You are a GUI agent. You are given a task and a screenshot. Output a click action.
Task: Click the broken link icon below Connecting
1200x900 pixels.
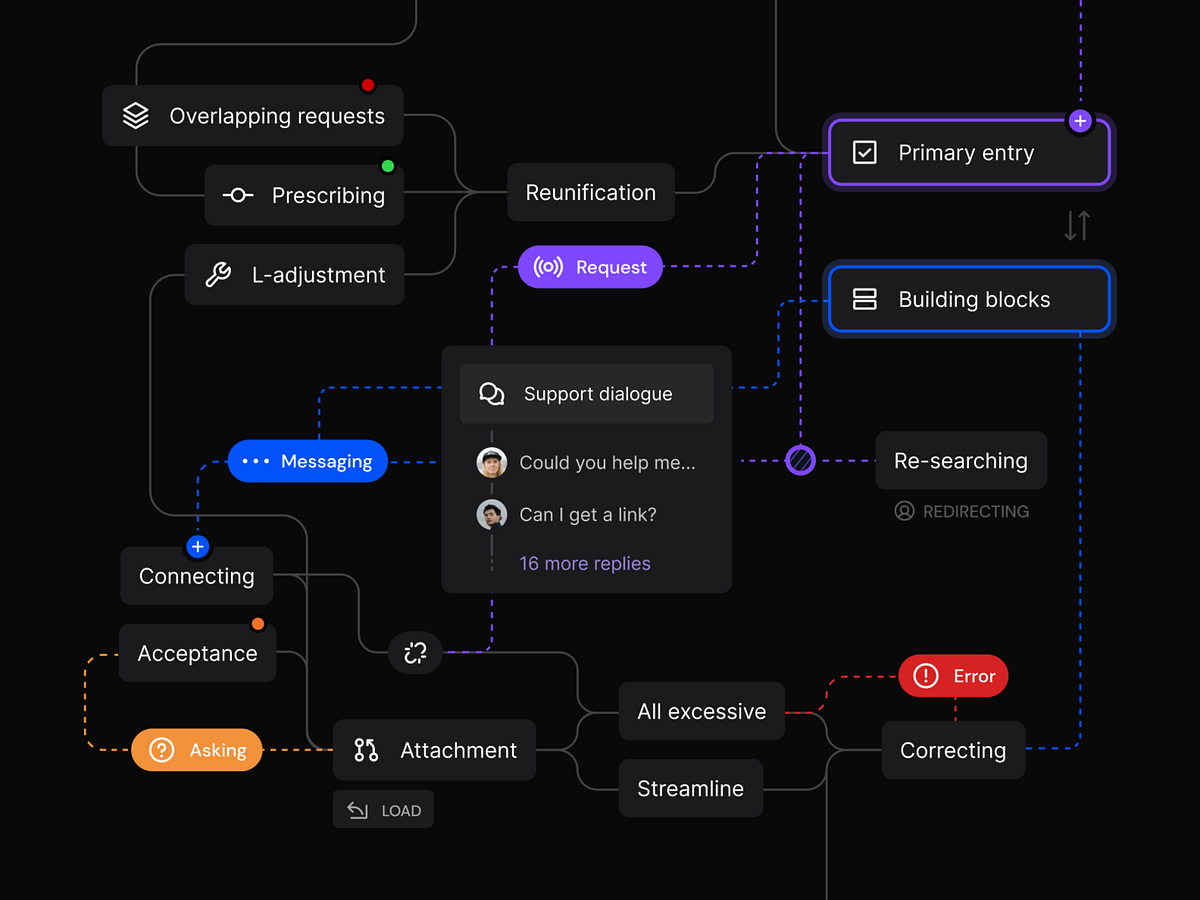coord(415,652)
